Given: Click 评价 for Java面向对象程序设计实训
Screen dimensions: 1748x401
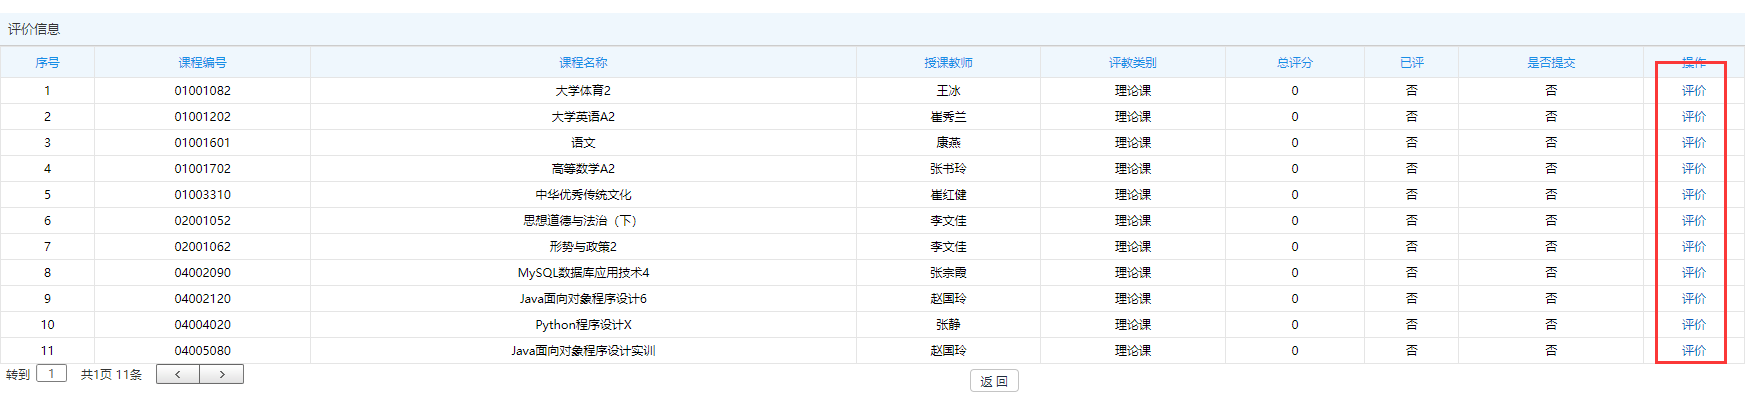Looking at the screenshot, I should point(1693,351).
